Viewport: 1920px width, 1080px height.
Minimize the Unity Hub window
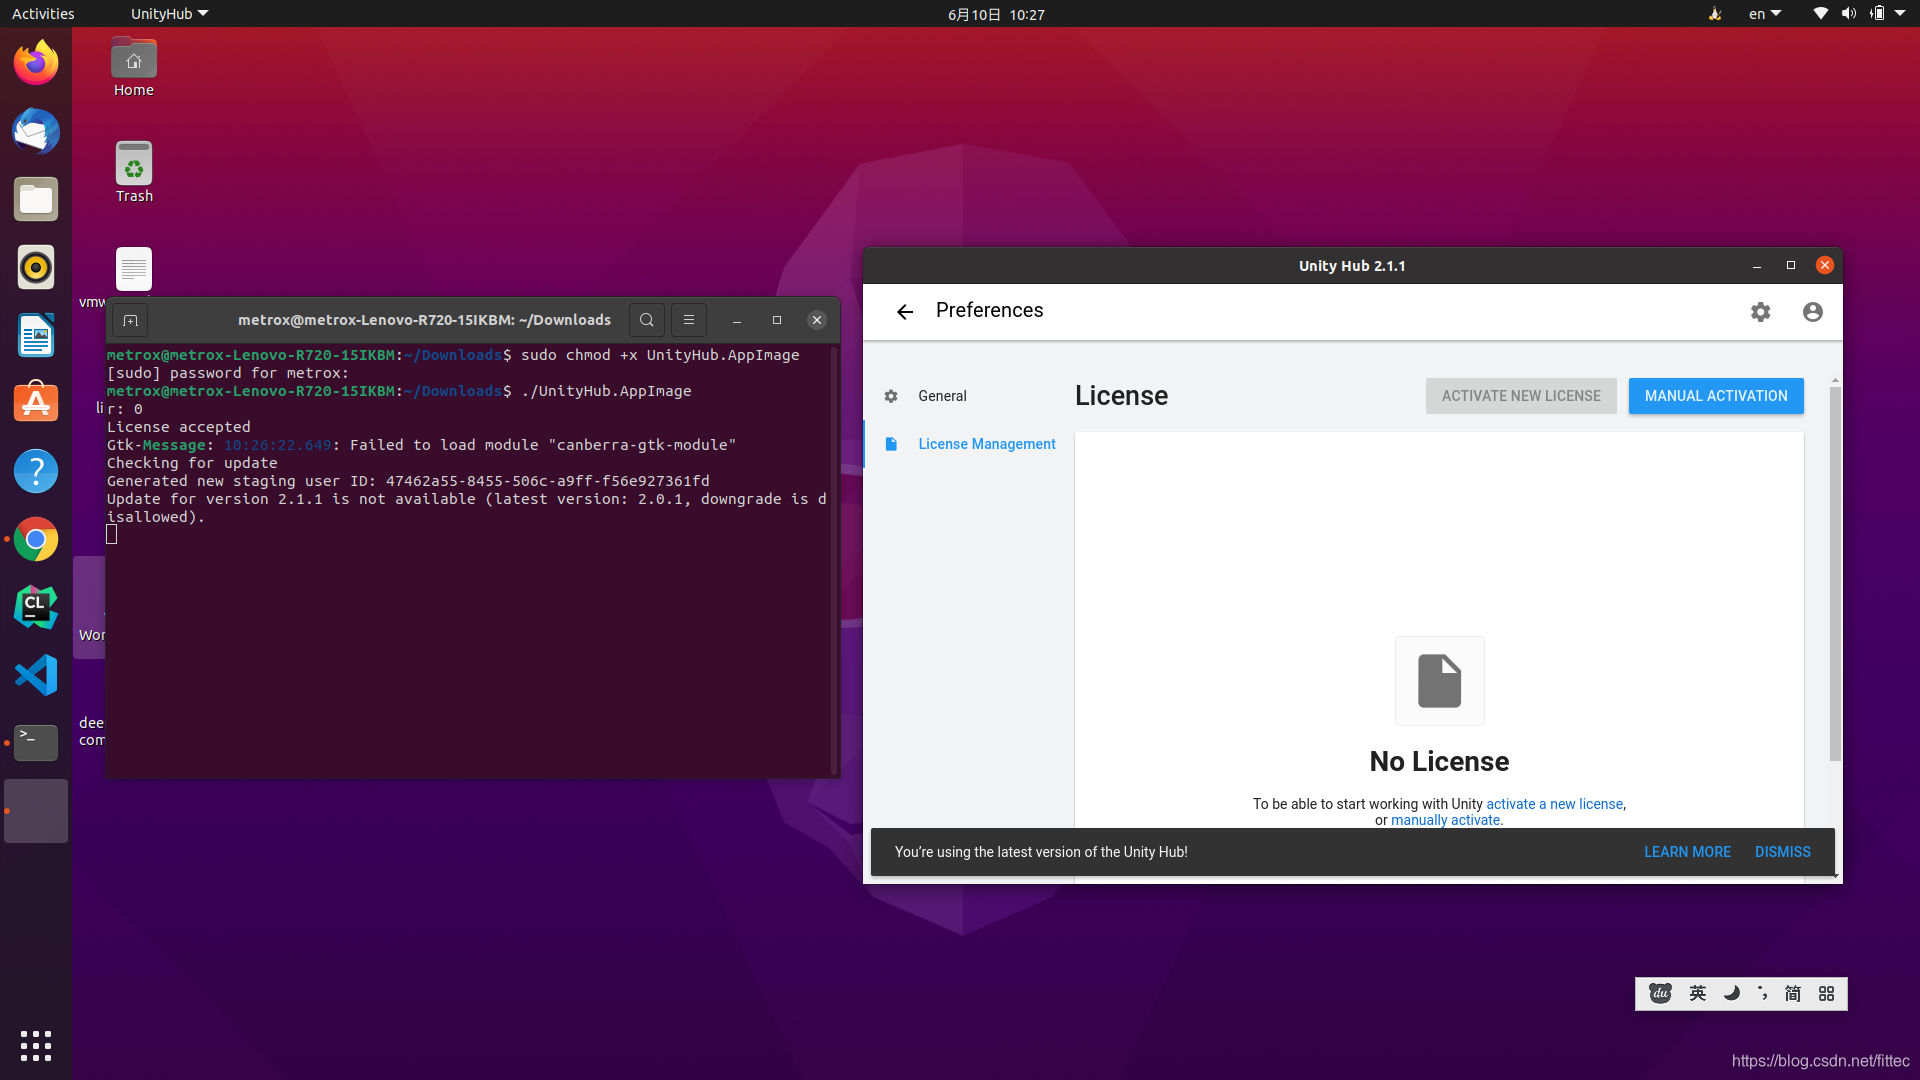coord(1757,266)
